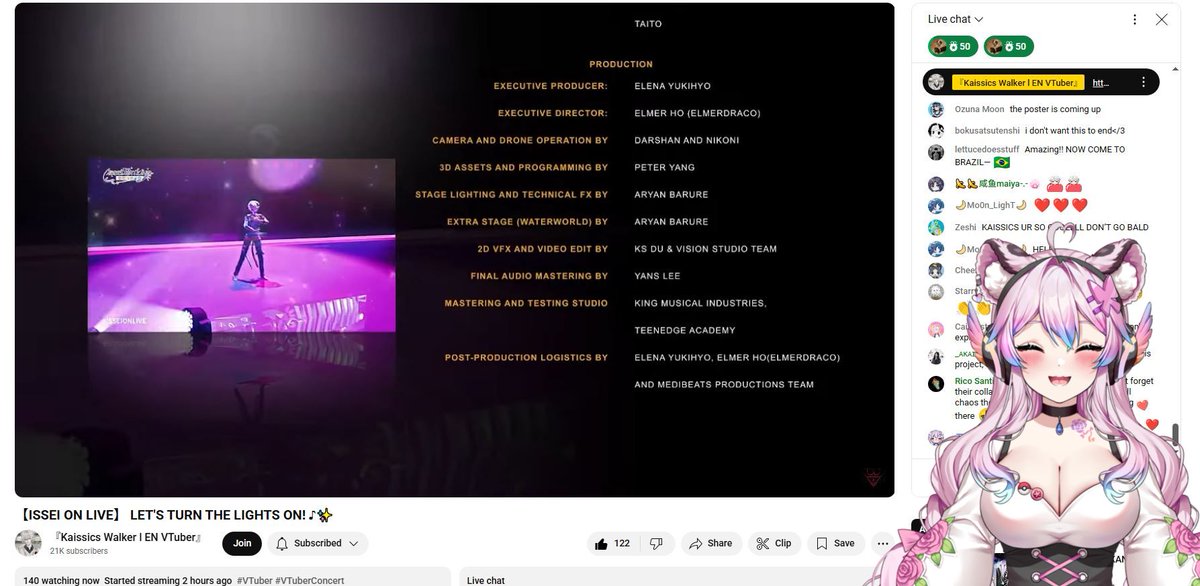The width and height of the screenshot is (1200, 586).
Task: Switch to the Live chat tab below the video
Action: click(487, 580)
